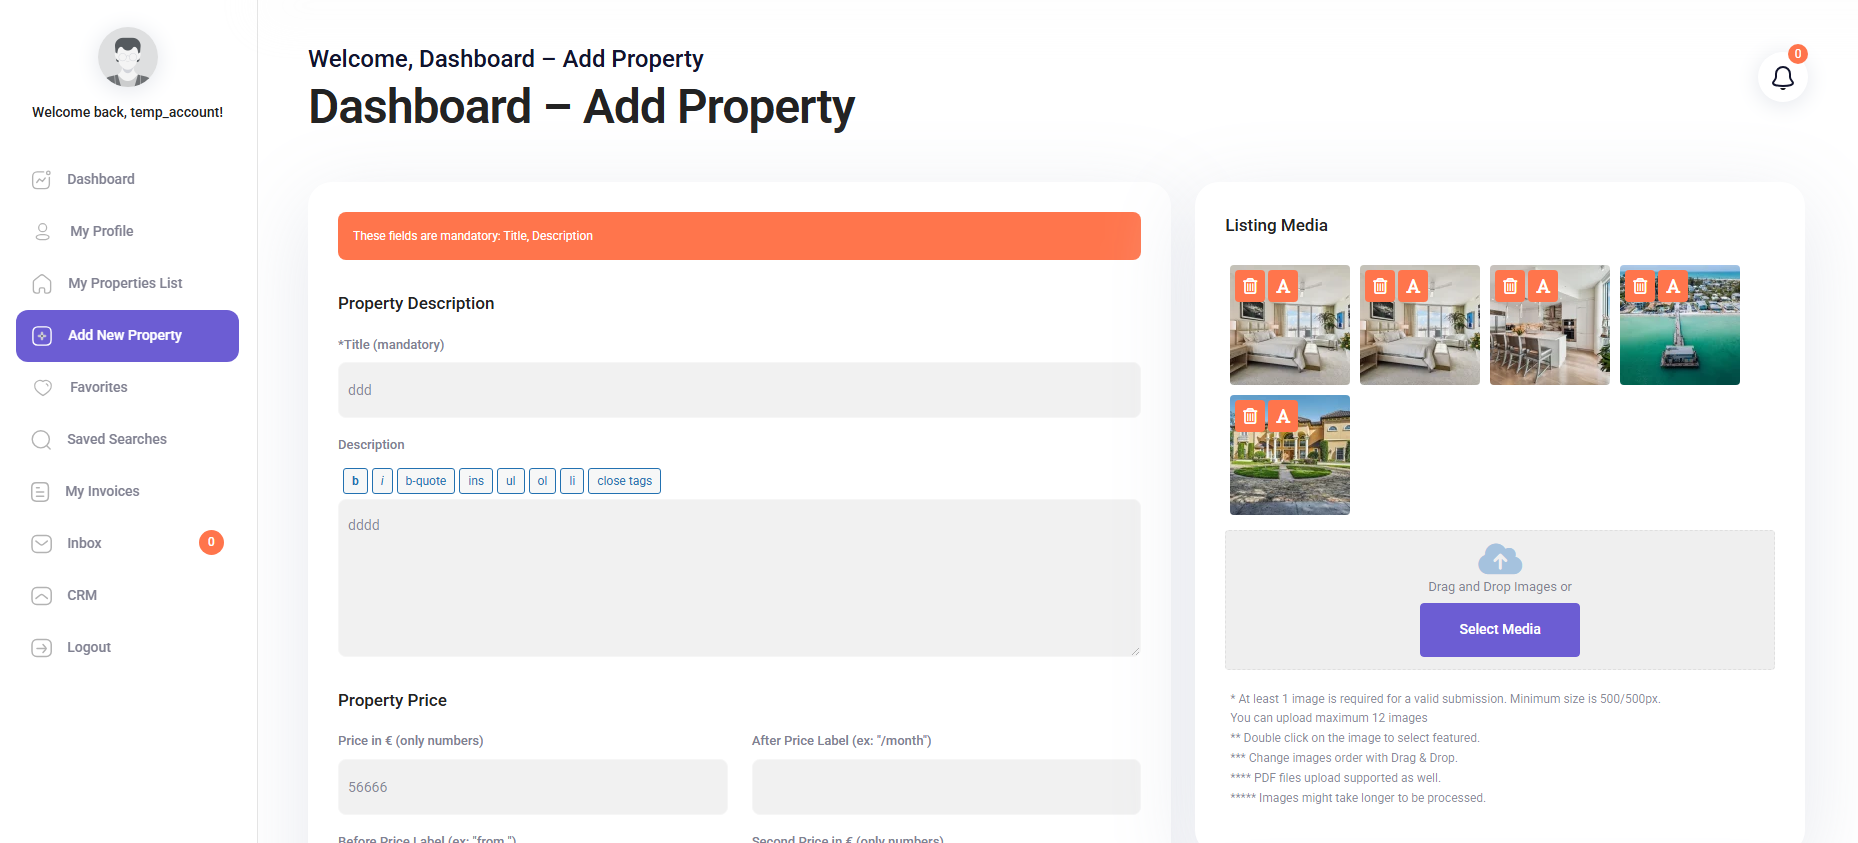Image resolution: width=1858 pixels, height=843 pixels.
Task: Click the cloud upload icon in the drop area
Action: coord(1500,559)
